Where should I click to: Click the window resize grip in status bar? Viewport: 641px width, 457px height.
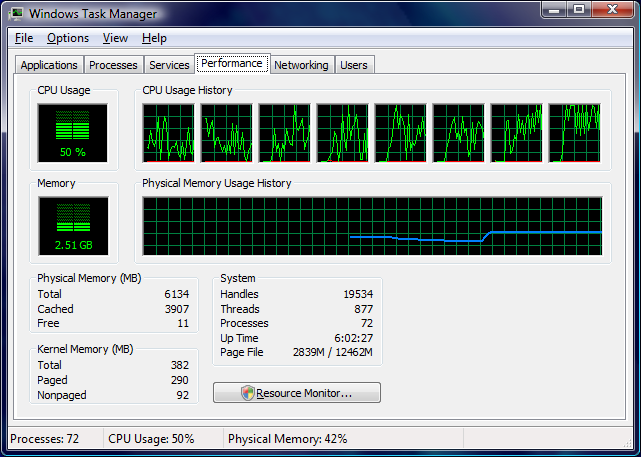click(x=628, y=444)
